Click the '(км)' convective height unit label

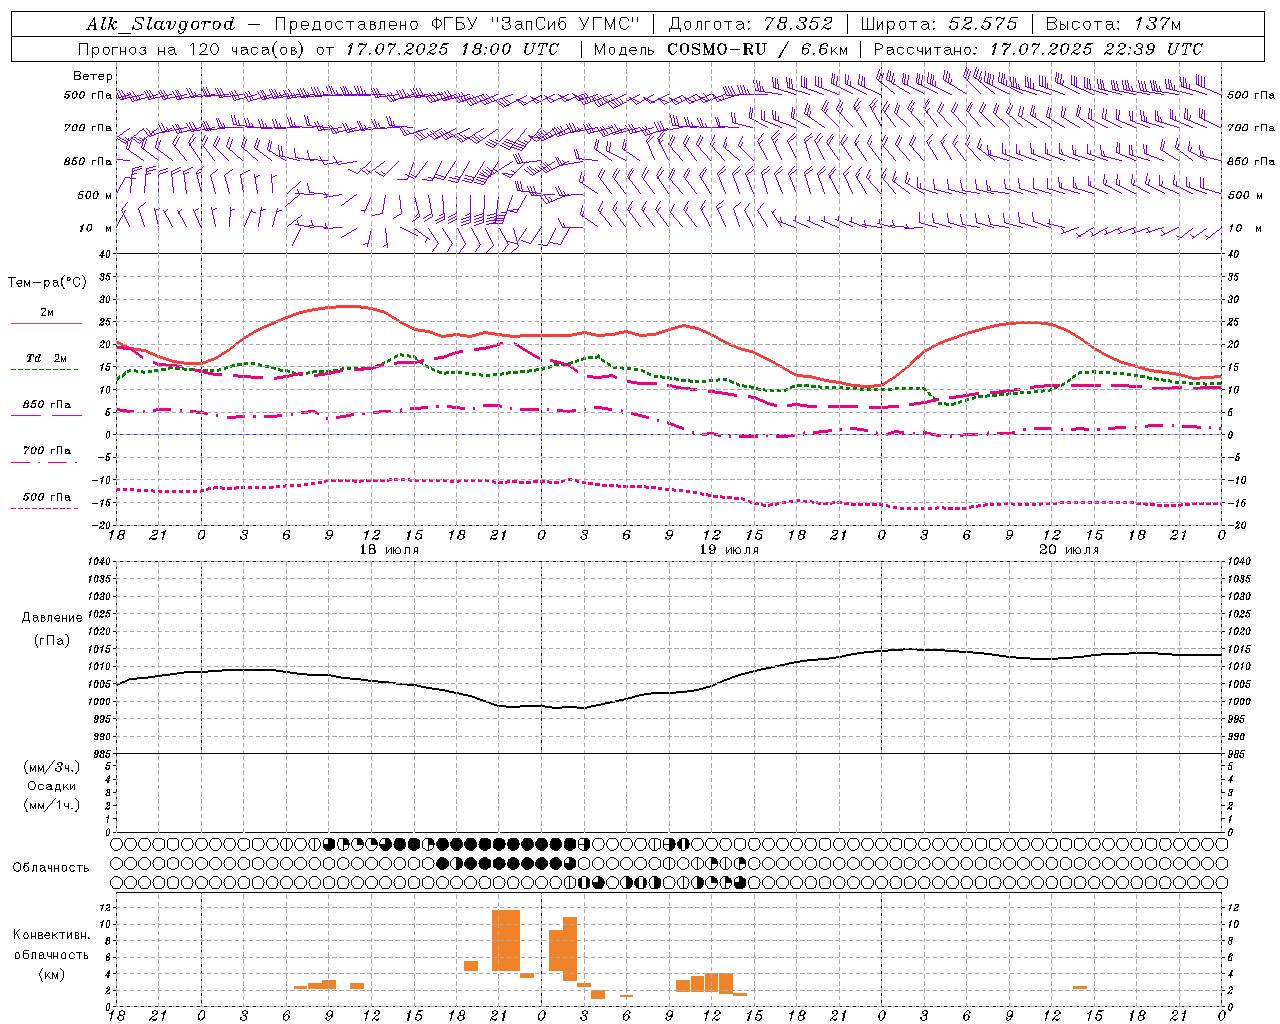(x=51, y=975)
